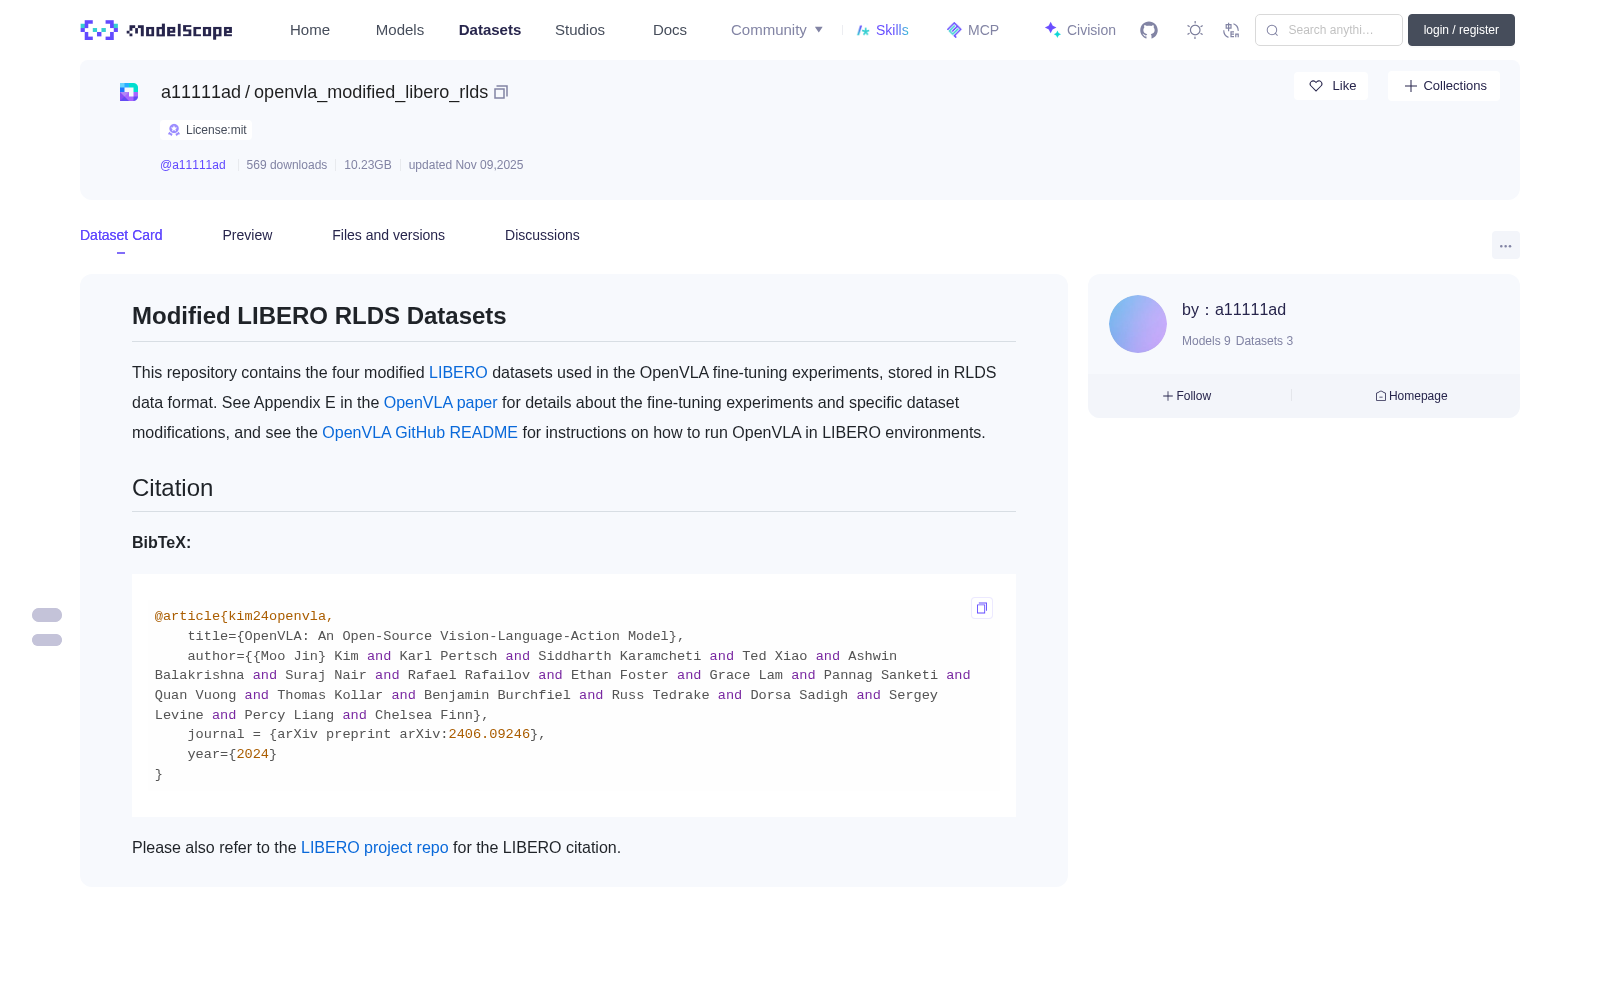Viewport: 1600px width, 1000px height.
Task: Open the OpenVLA paper link
Action: point(440,402)
